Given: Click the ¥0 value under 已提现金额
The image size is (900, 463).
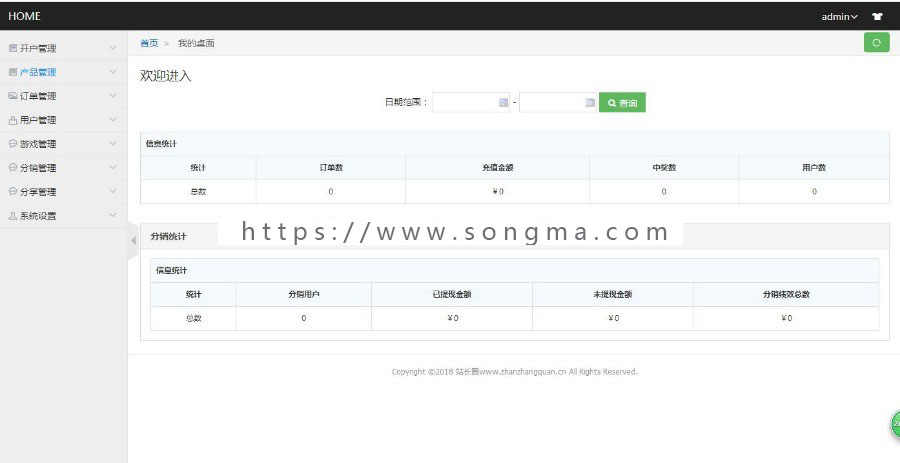Looking at the screenshot, I should tap(452, 318).
